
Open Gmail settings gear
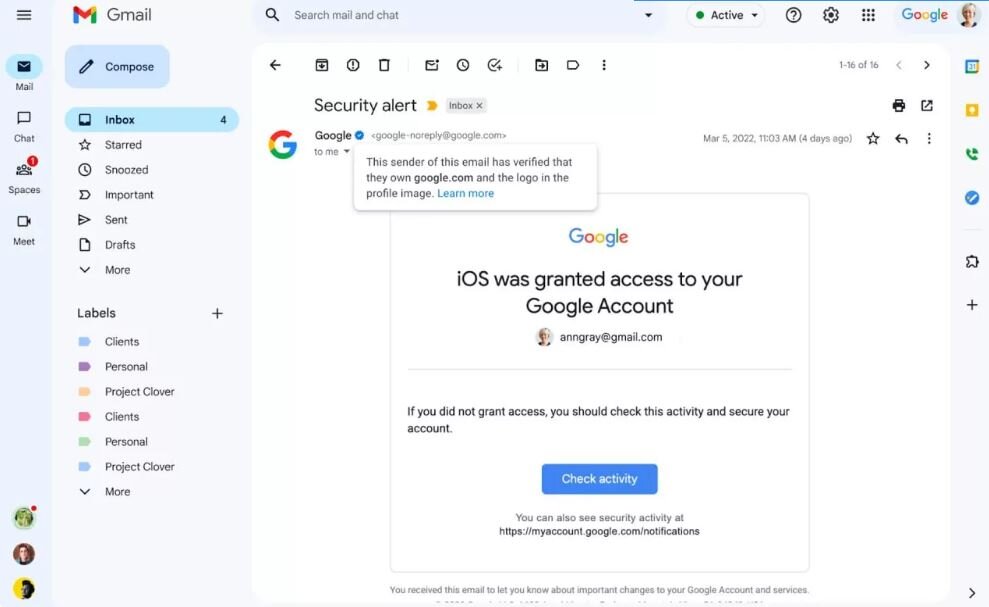(x=831, y=15)
